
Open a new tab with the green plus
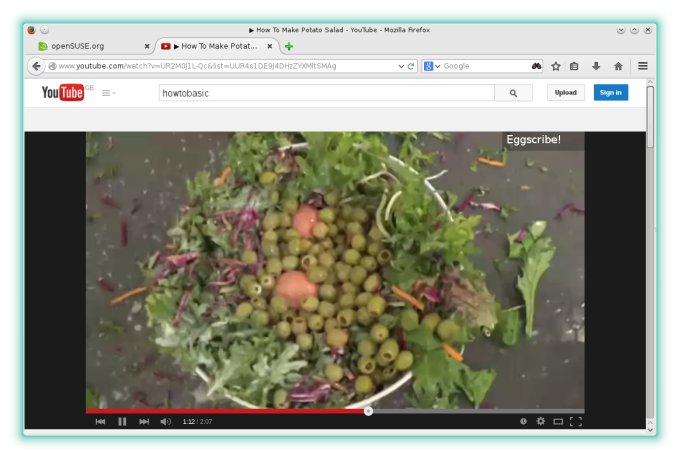(x=289, y=46)
